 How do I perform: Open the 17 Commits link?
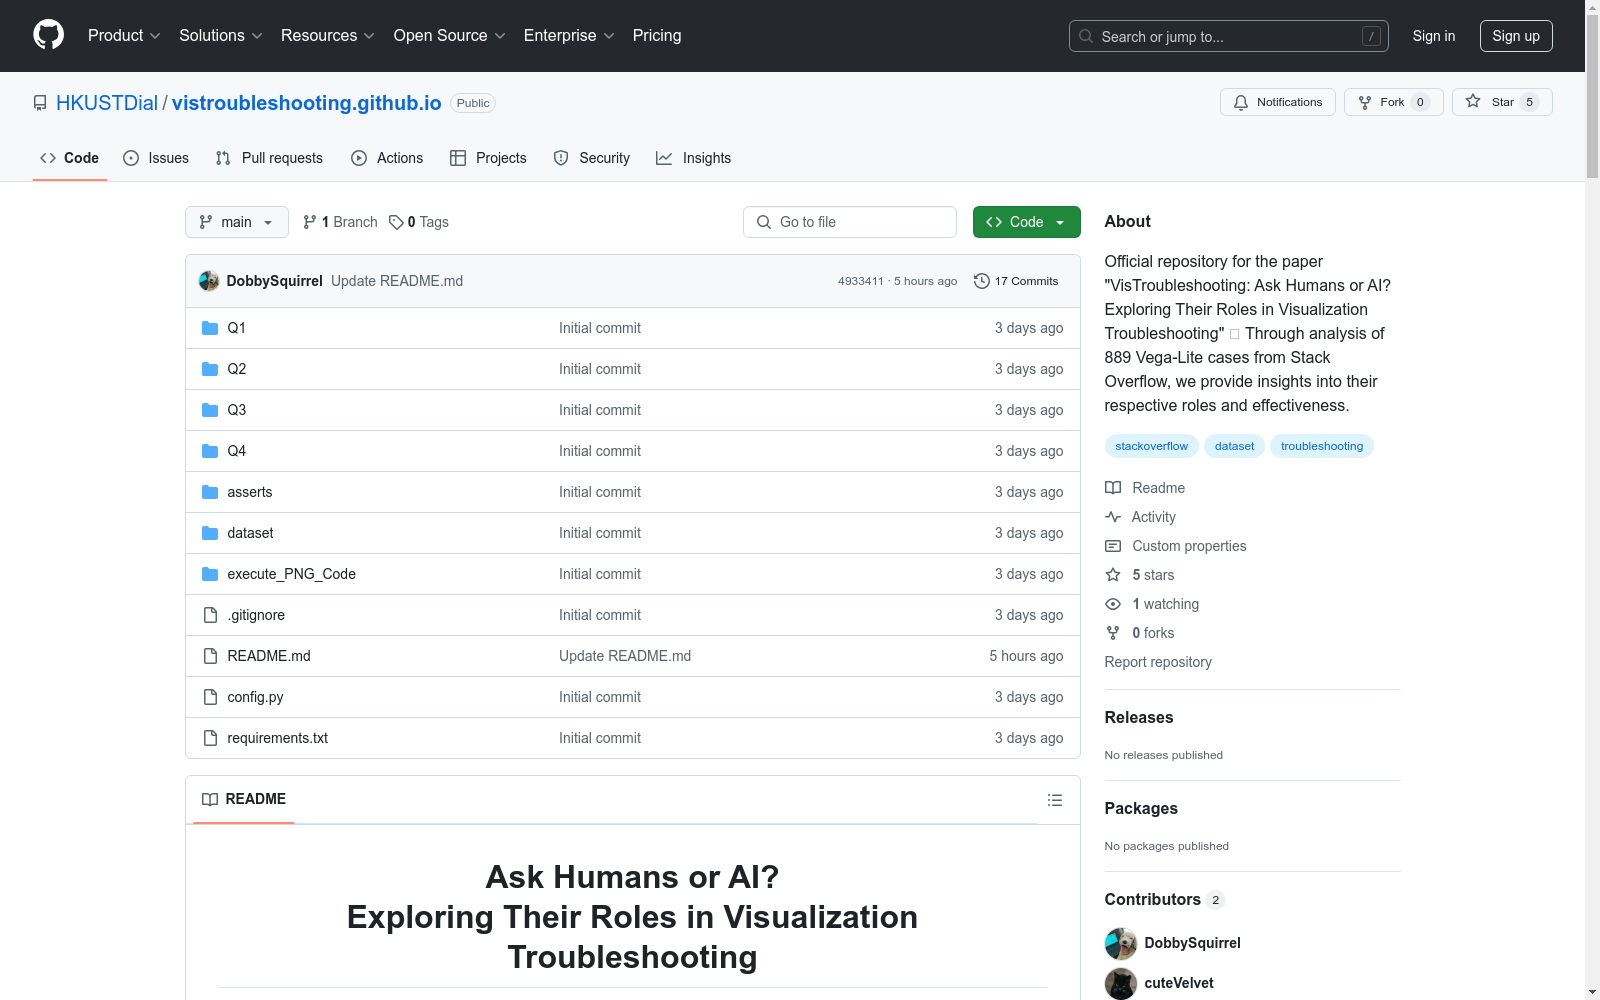[x=1016, y=281]
